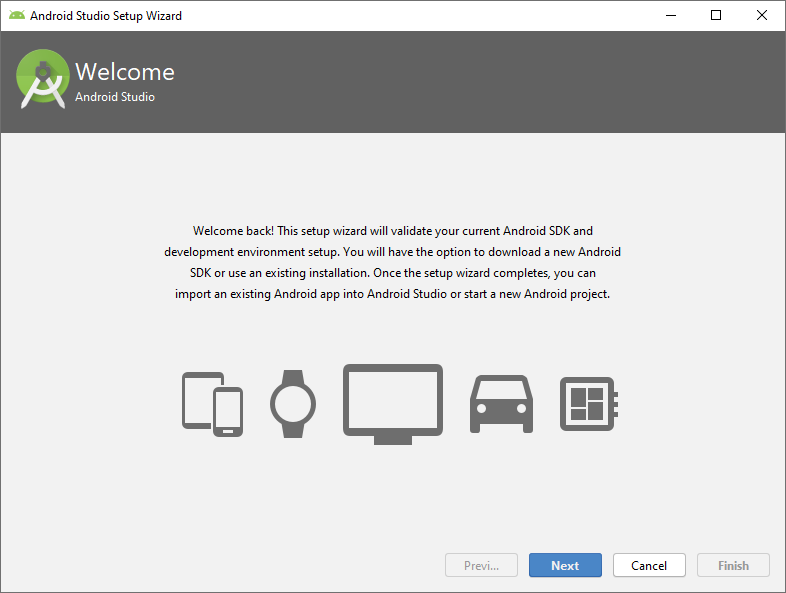This screenshot has width=786, height=593.
Task: Minimize the Setup Wizard window
Action: [x=671, y=16]
